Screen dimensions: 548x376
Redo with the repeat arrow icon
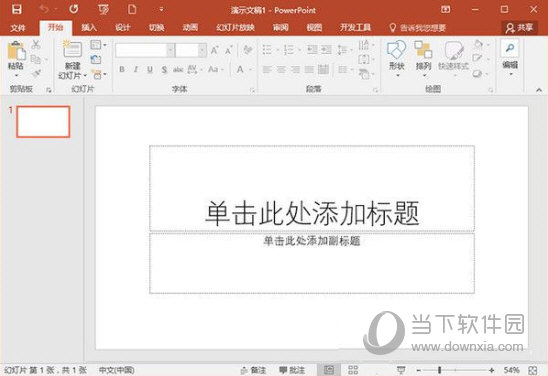pos(73,9)
